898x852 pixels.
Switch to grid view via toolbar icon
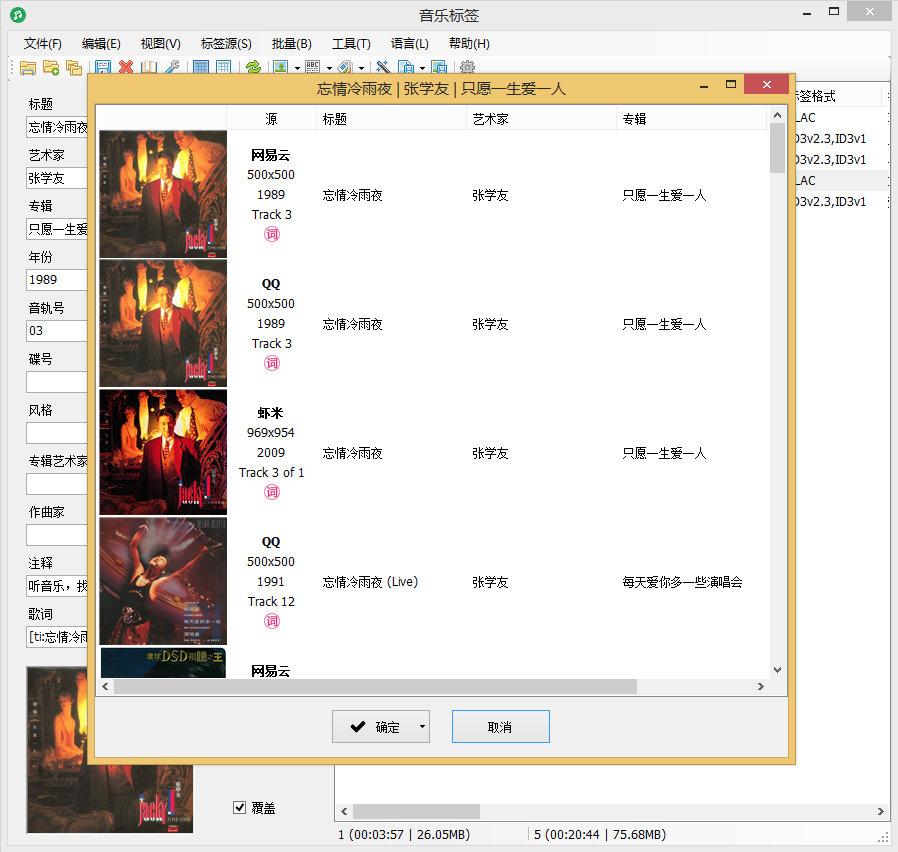(199, 68)
